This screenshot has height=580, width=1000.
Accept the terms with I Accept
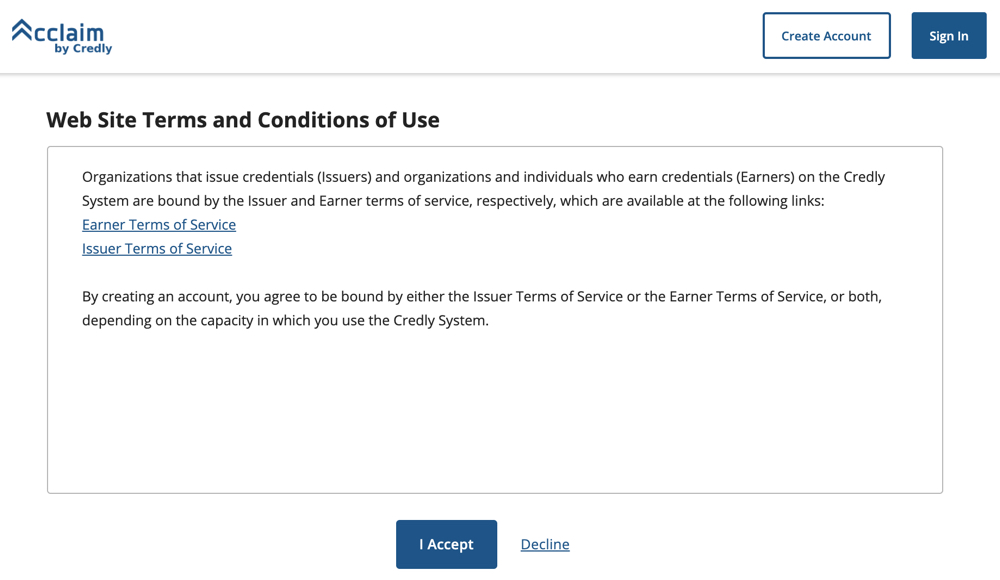pyautogui.click(x=446, y=544)
